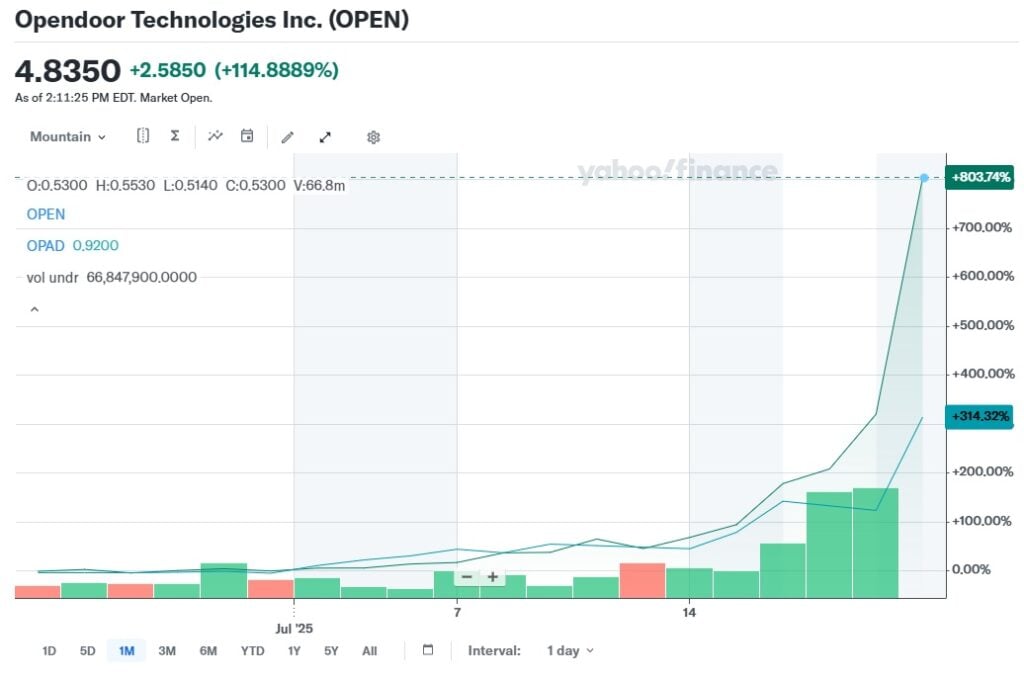Click the corporate events calendar icon
Image resolution: width=1024 pixels, height=678 pixels.
coord(247,136)
